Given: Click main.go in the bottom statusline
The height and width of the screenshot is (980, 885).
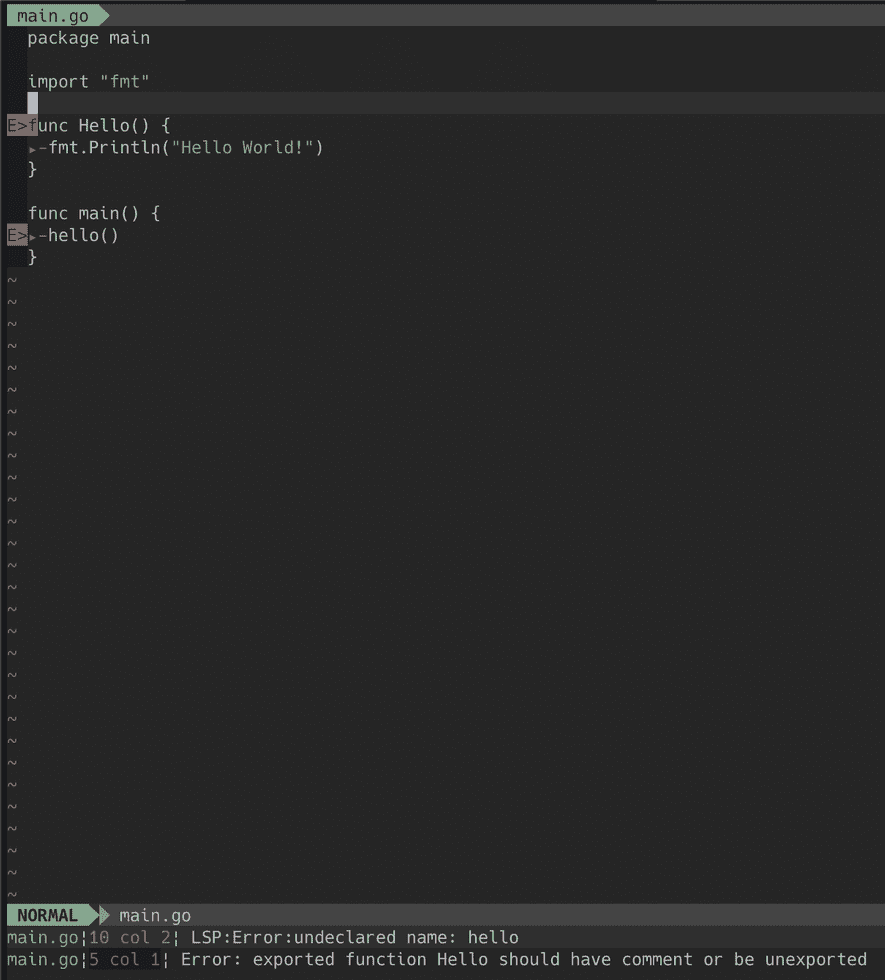Looking at the screenshot, I should point(154,914).
